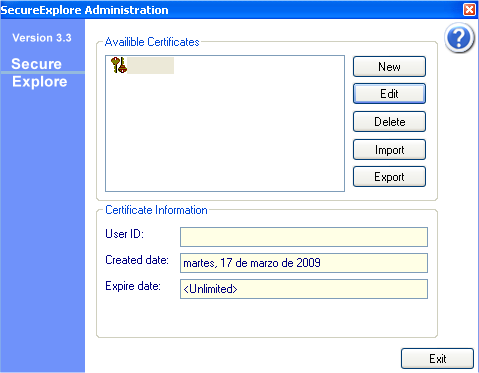
Task: Create a certificate with the New button
Action: [389, 67]
